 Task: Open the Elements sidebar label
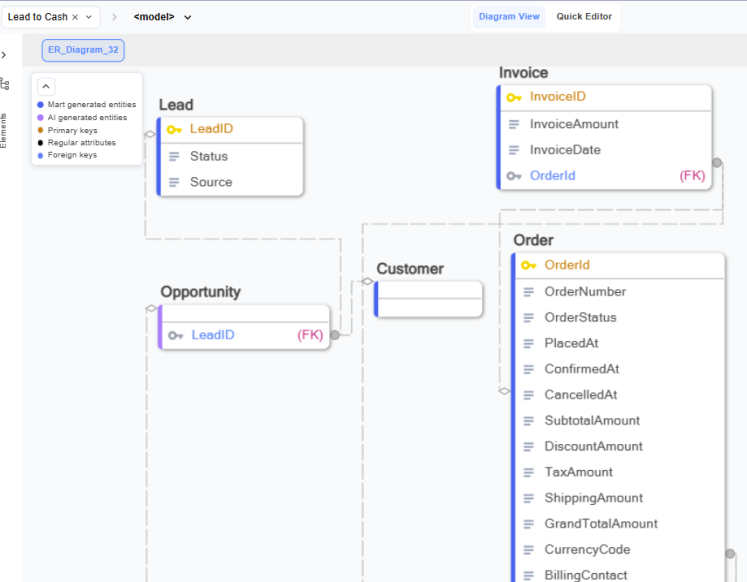[x=4, y=130]
